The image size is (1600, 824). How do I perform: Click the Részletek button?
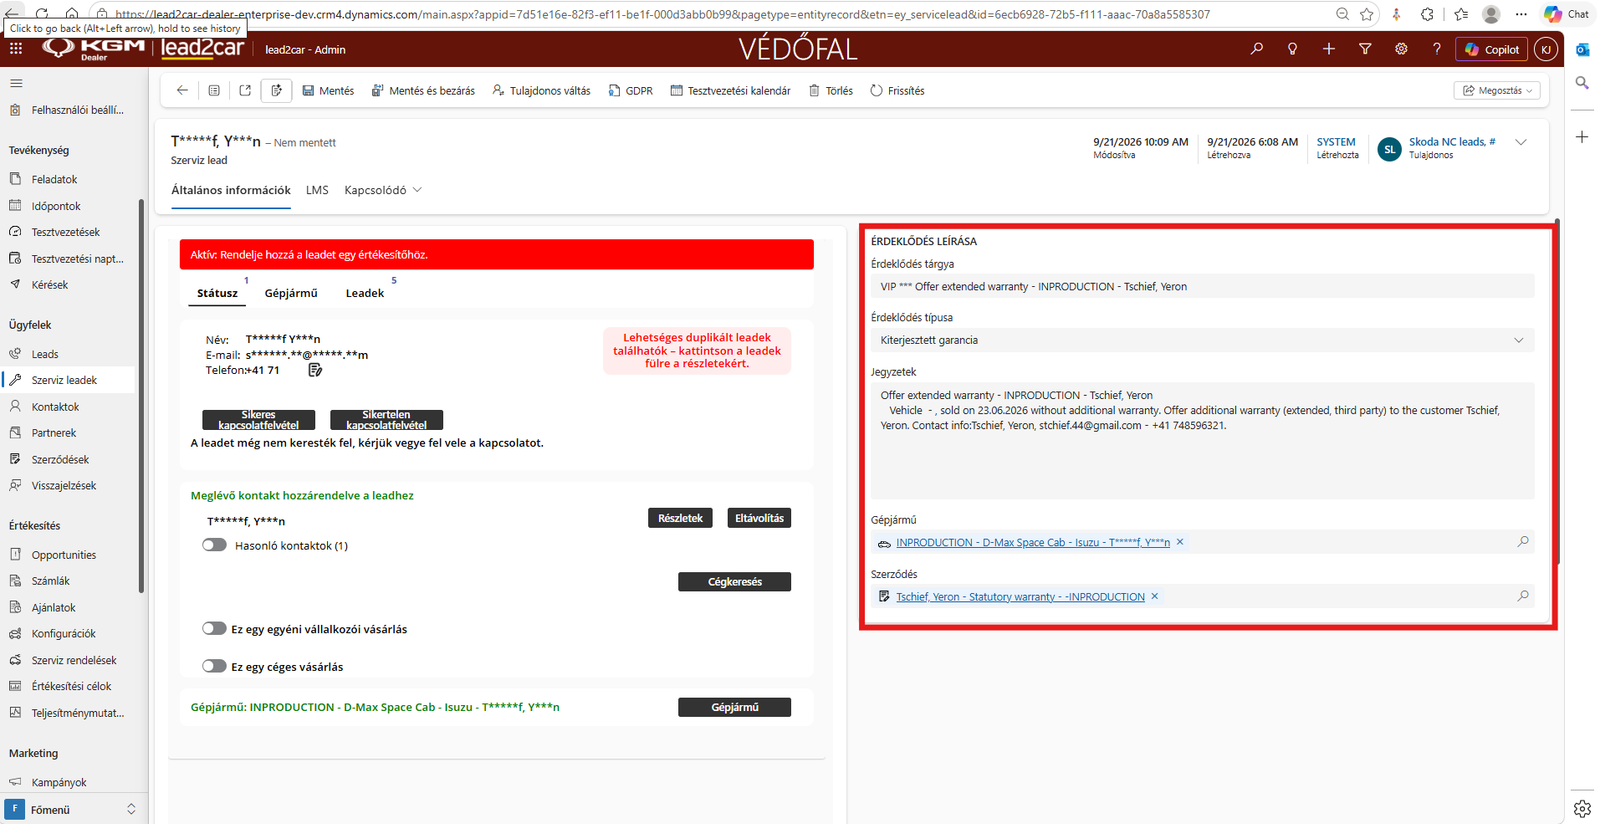click(680, 518)
